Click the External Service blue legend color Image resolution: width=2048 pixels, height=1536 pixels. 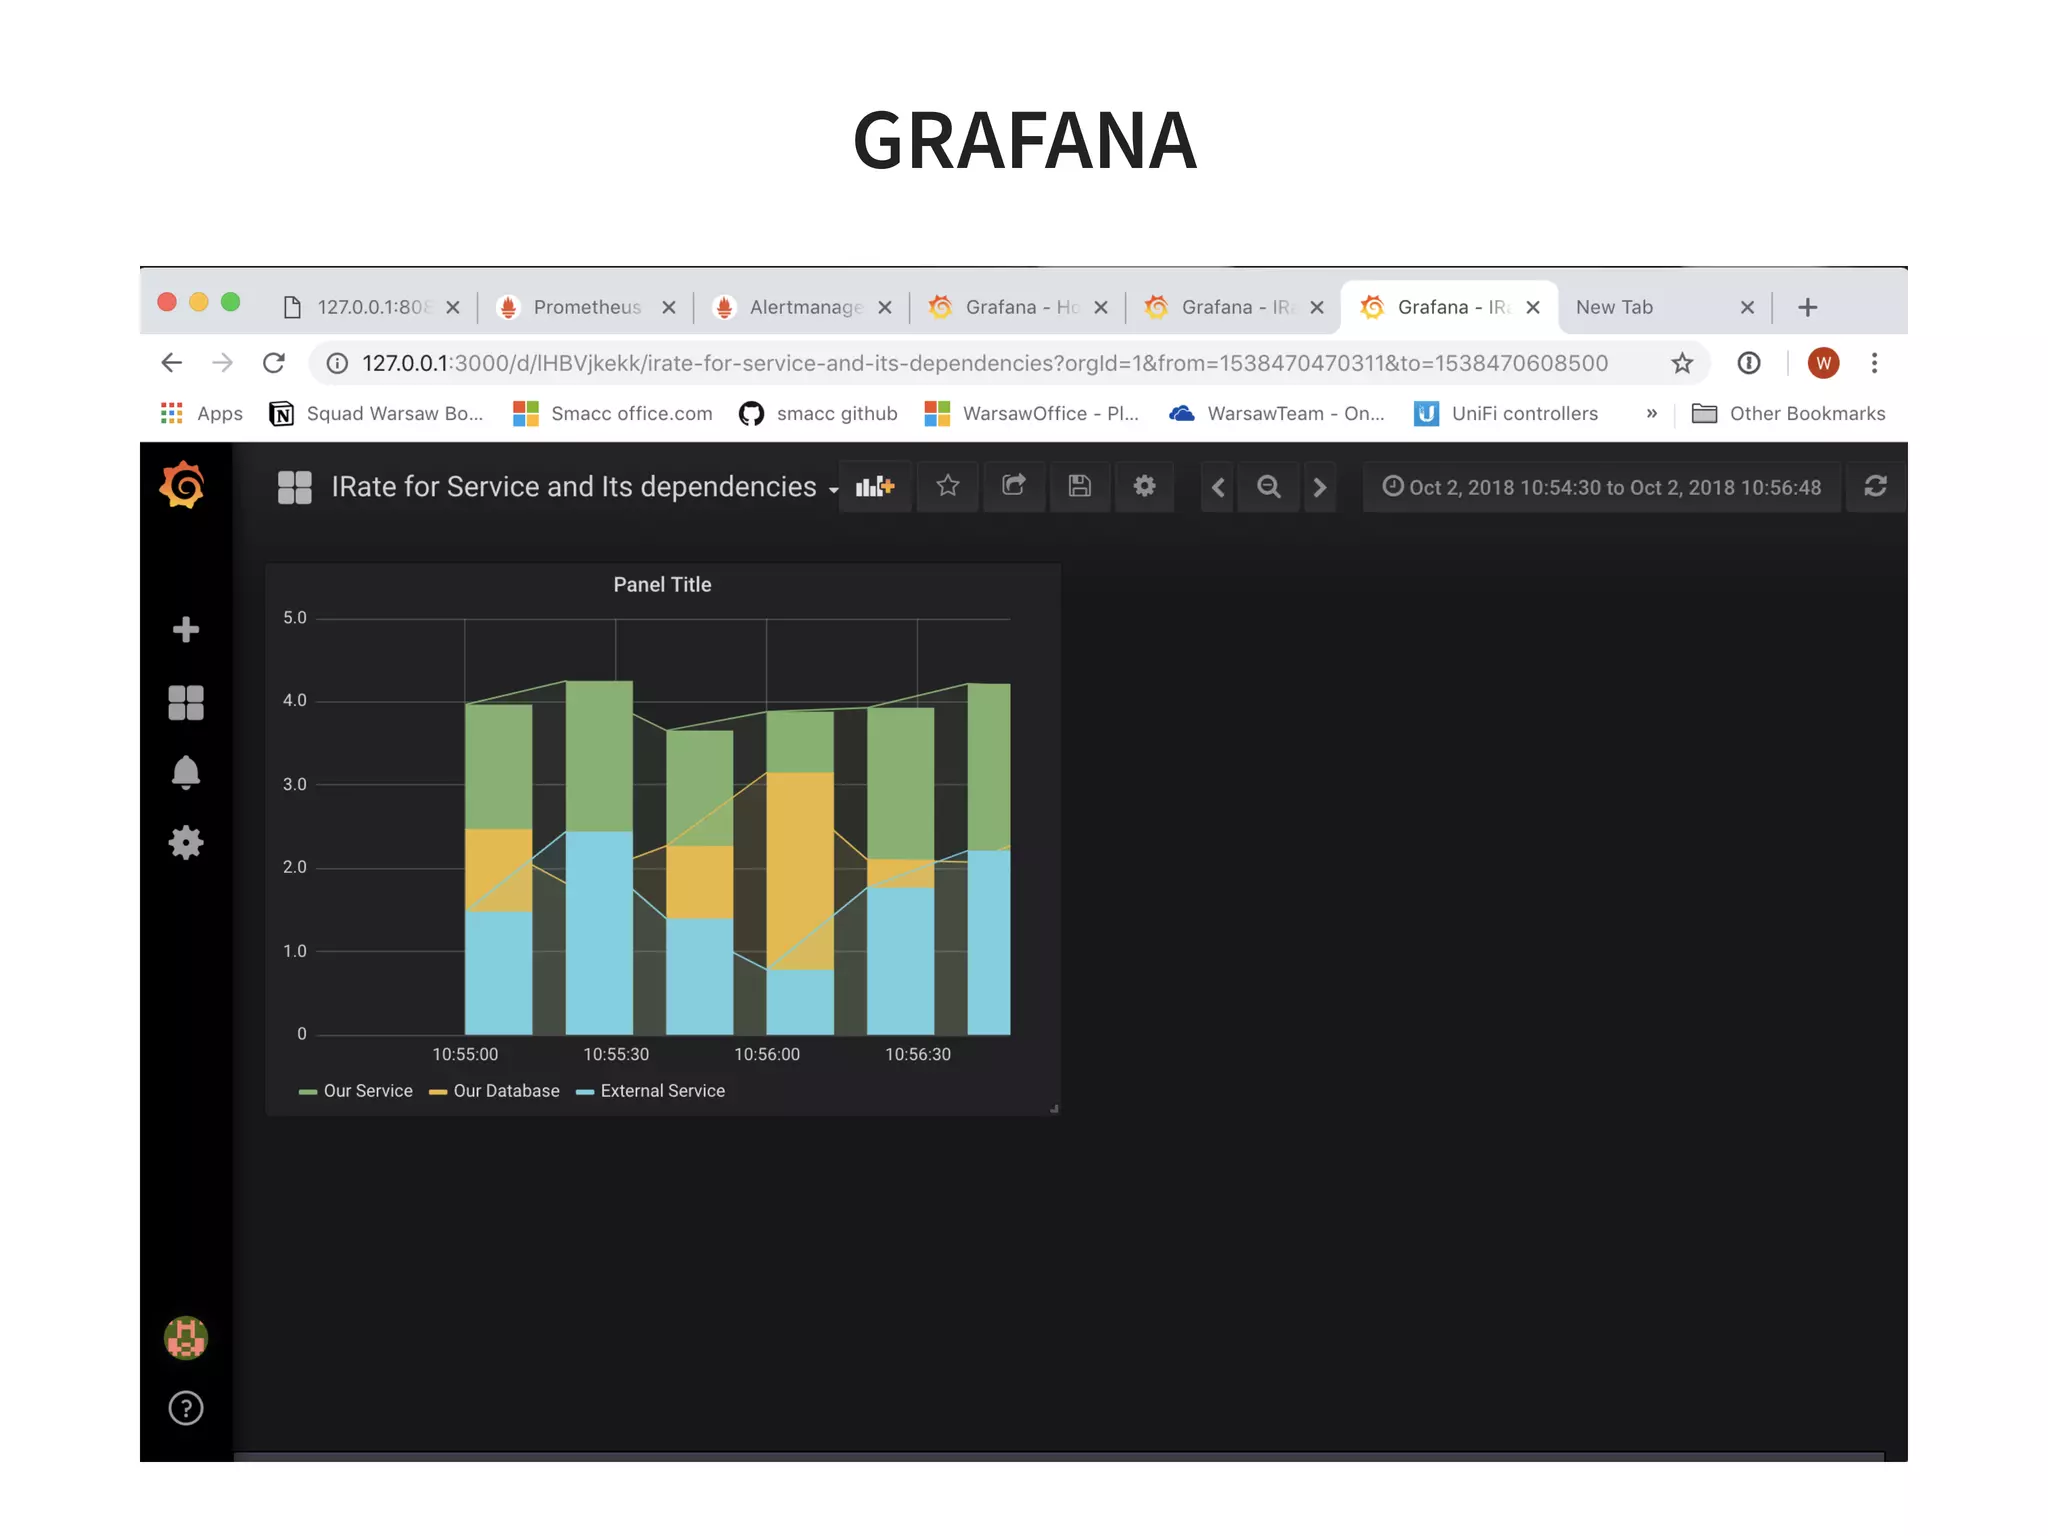(585, 1092)
